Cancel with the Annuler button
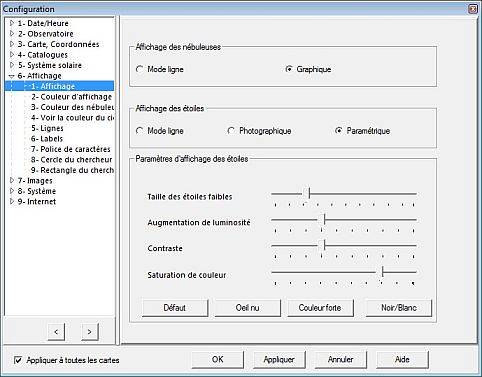The image size is (482, 377). (x=340, y=359)
